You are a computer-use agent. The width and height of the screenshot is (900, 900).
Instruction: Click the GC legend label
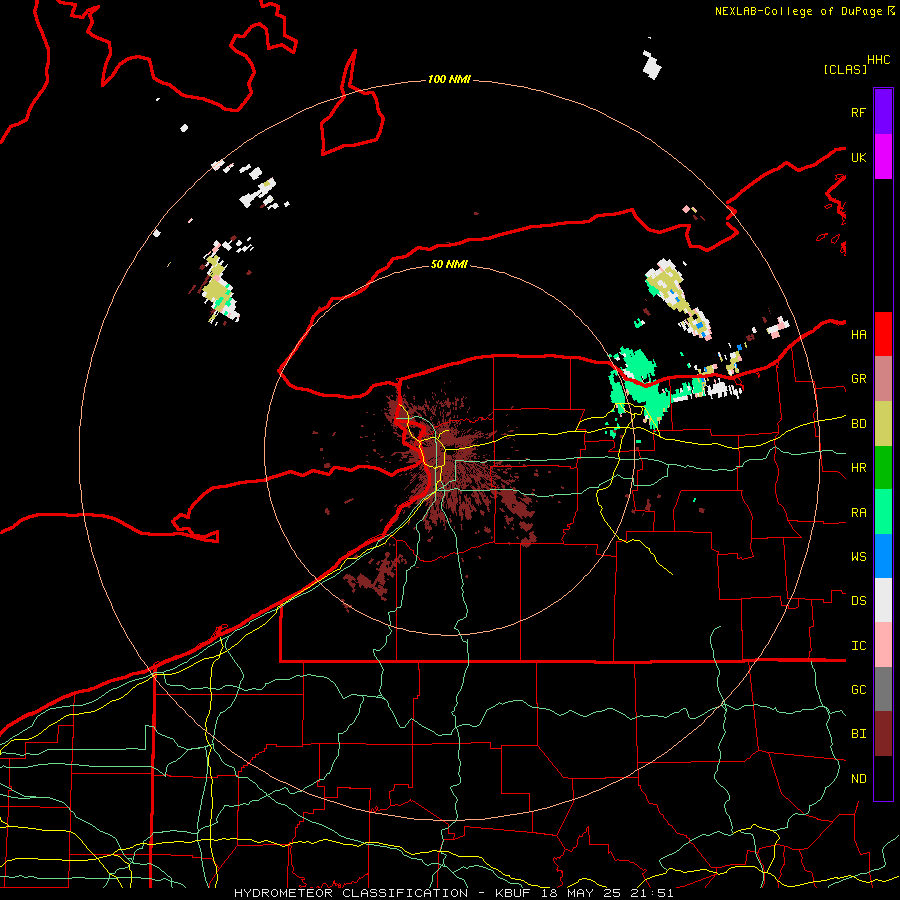tap(858, 690)
